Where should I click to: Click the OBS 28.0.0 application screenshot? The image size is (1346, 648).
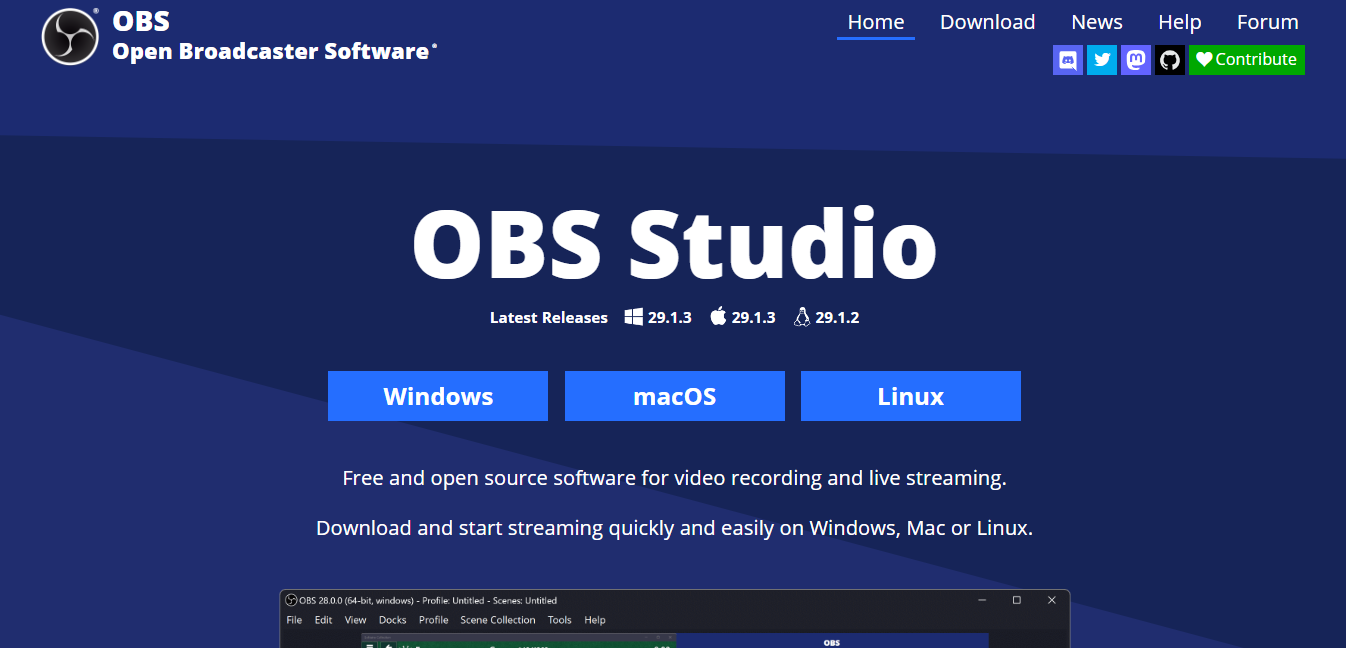[674, 620]
